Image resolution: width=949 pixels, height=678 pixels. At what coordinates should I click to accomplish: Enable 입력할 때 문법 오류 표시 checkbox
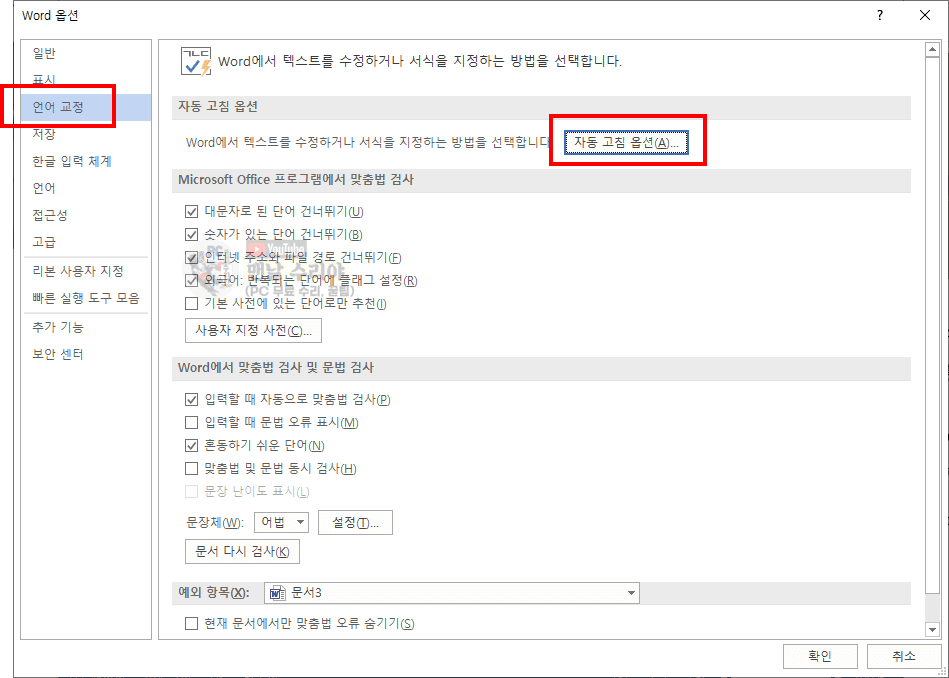(192, 422)
